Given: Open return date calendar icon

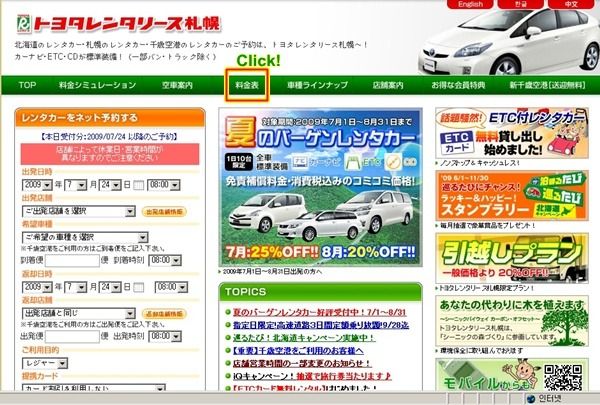Looking at the screenshot, I should [139, 287].
